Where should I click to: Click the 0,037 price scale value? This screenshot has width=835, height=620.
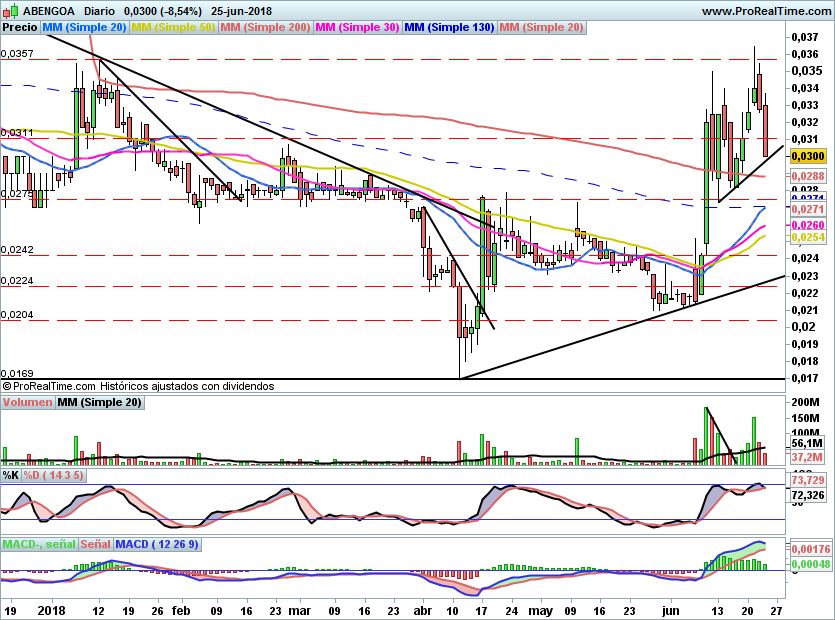coord(805,37)
